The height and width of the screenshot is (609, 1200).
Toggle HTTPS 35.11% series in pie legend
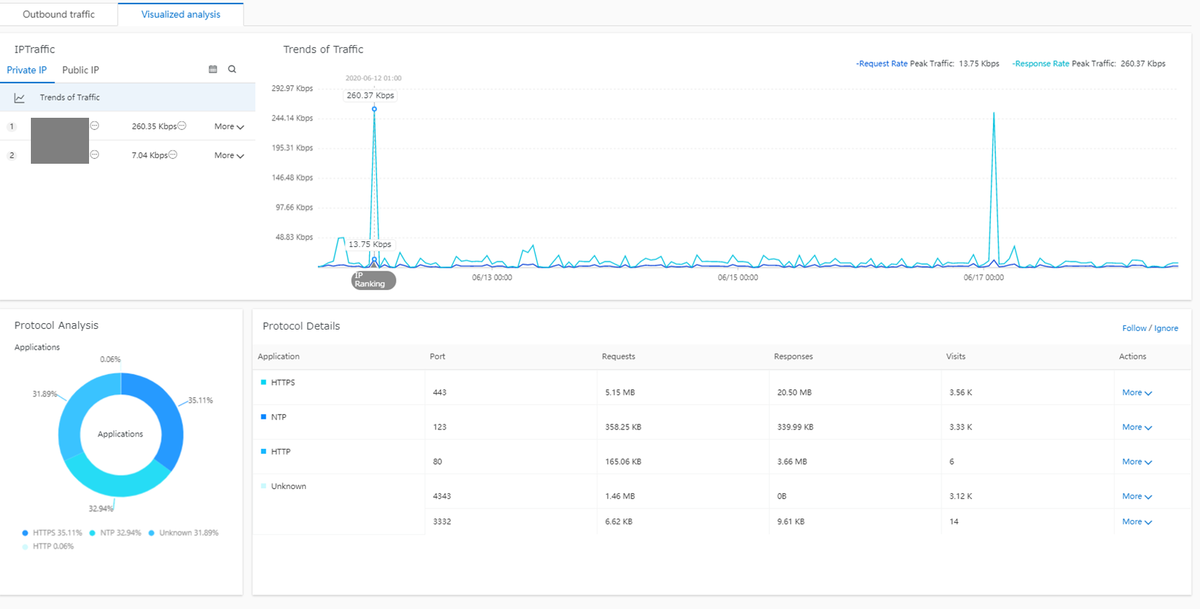[54, 533]
